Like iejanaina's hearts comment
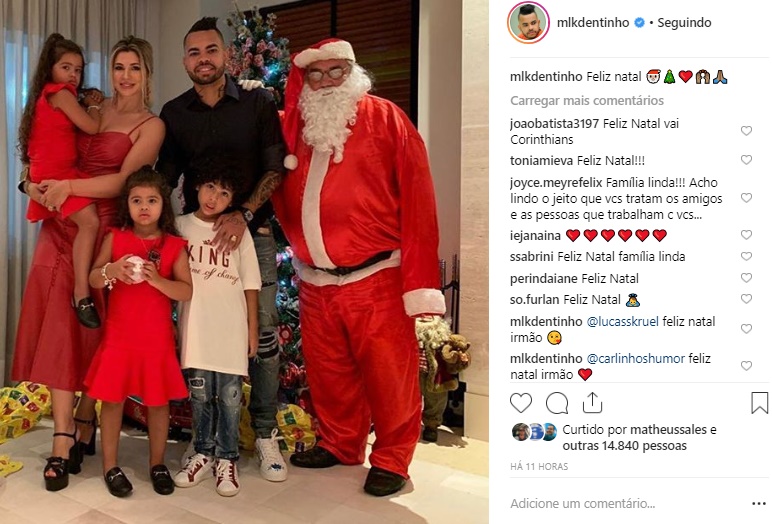 coord(746,234)
